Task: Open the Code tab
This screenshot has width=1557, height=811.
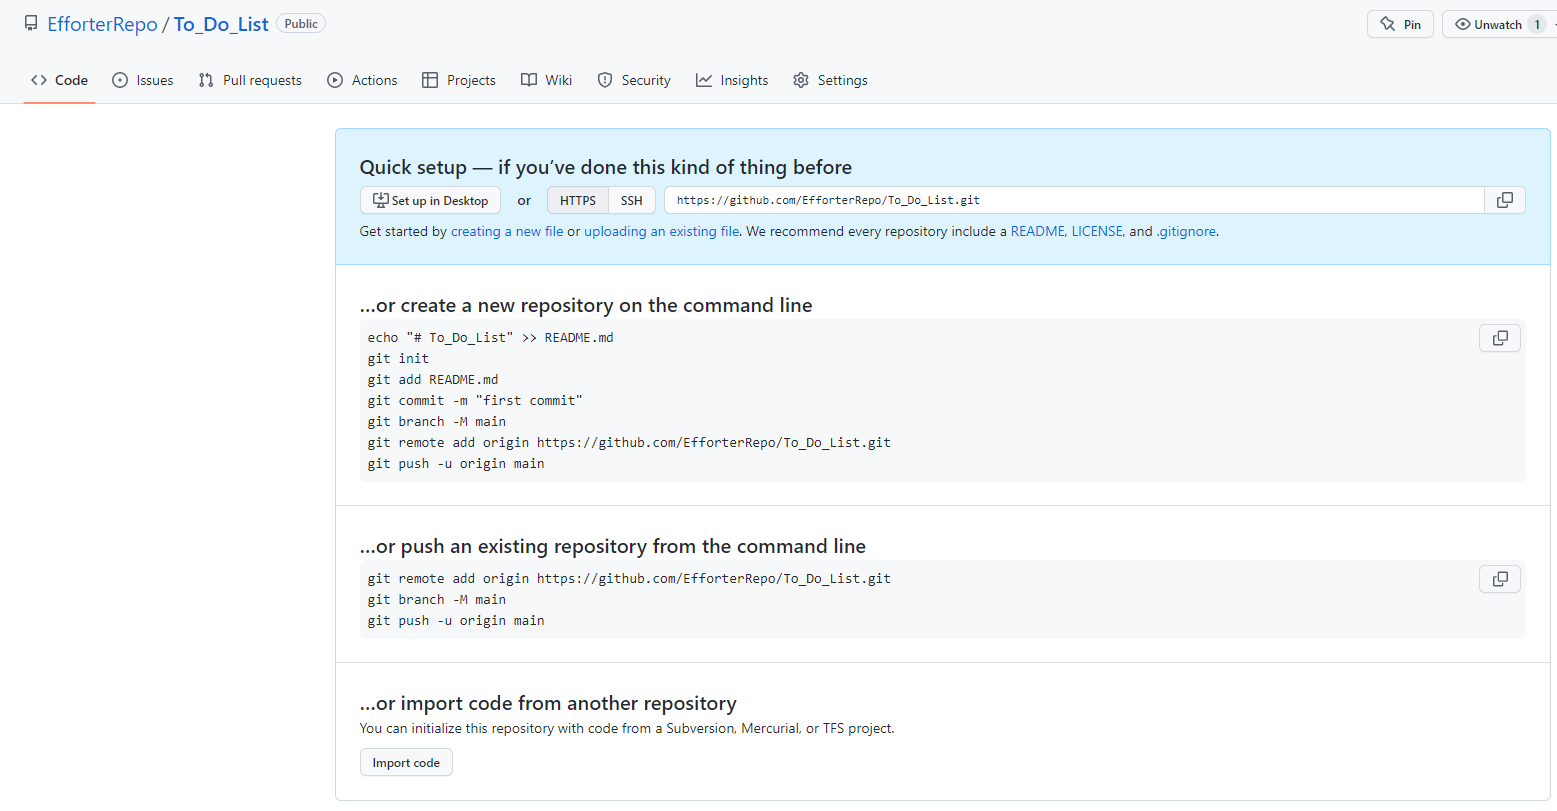Action: coord(59,80)
